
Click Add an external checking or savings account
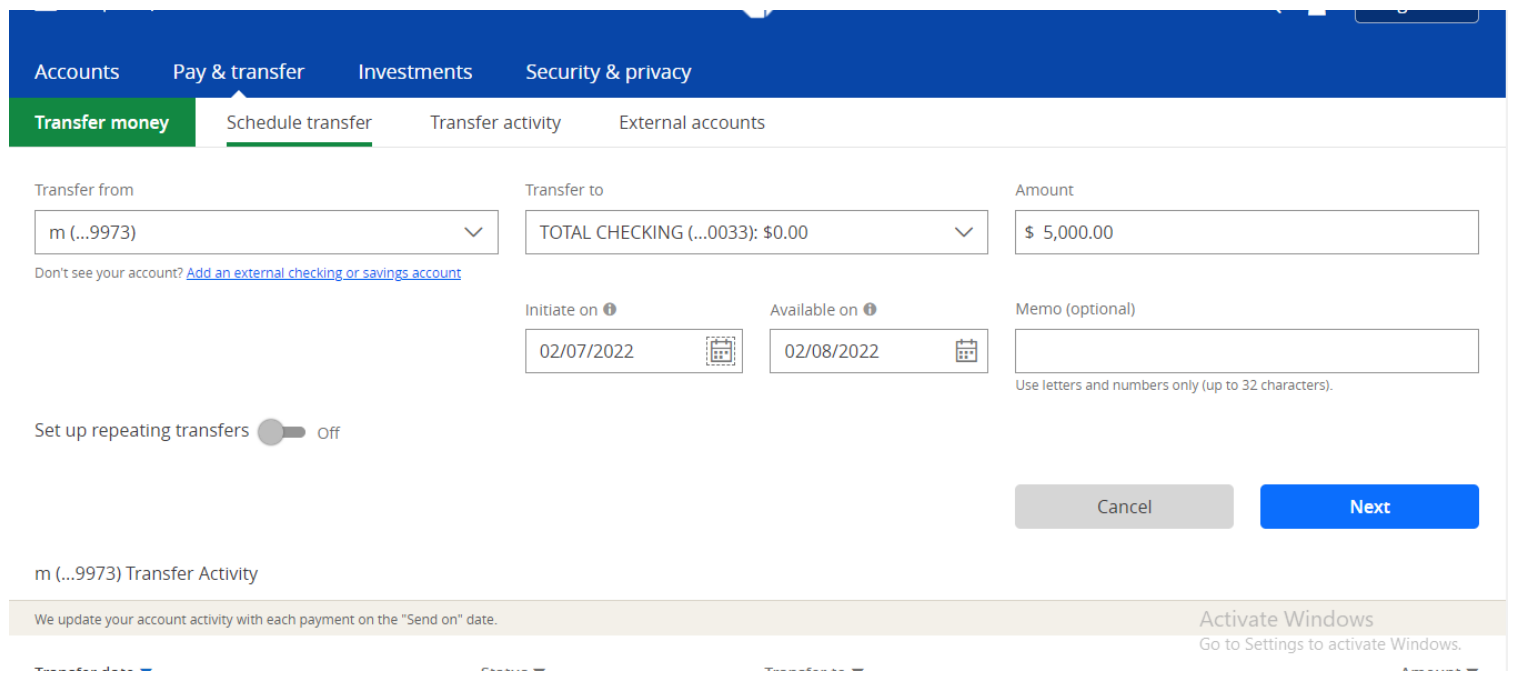(x=323, y=273)
